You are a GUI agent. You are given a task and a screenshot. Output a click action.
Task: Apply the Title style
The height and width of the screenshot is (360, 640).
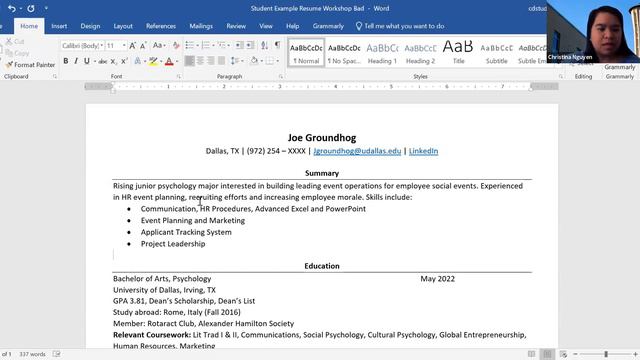[x=458, y=53]
